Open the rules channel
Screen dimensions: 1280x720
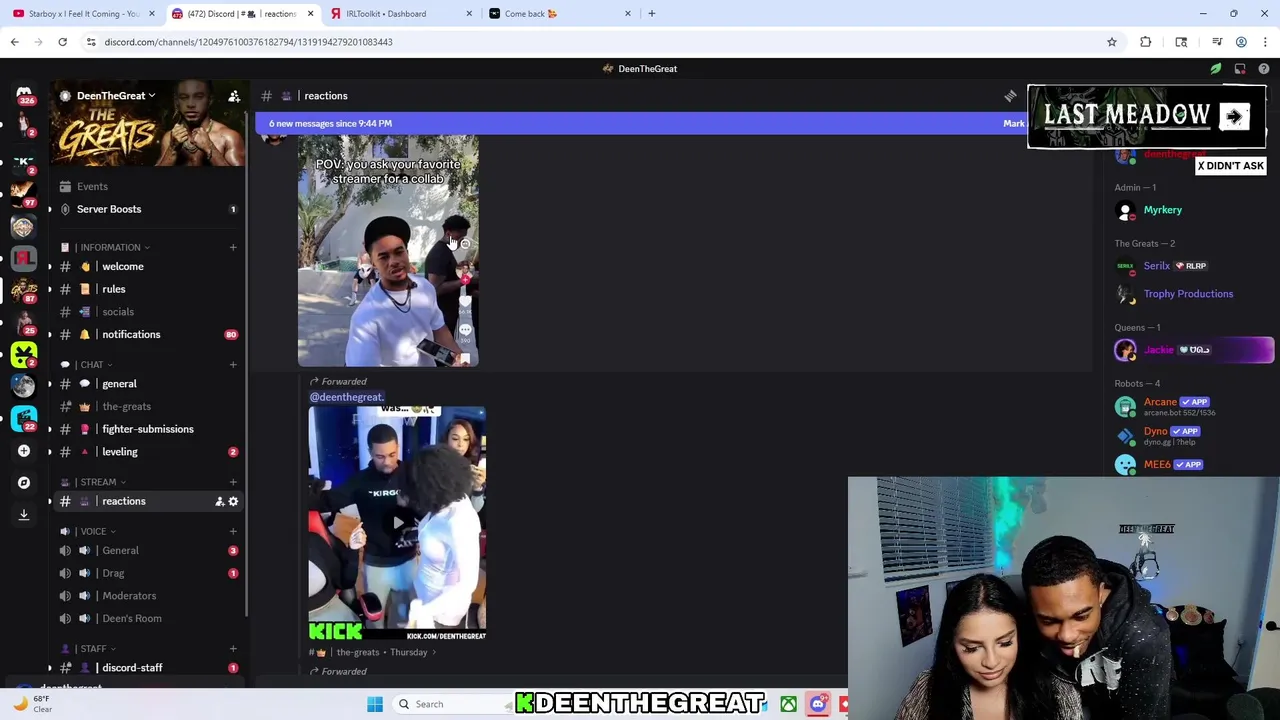(x=149, y=289)
